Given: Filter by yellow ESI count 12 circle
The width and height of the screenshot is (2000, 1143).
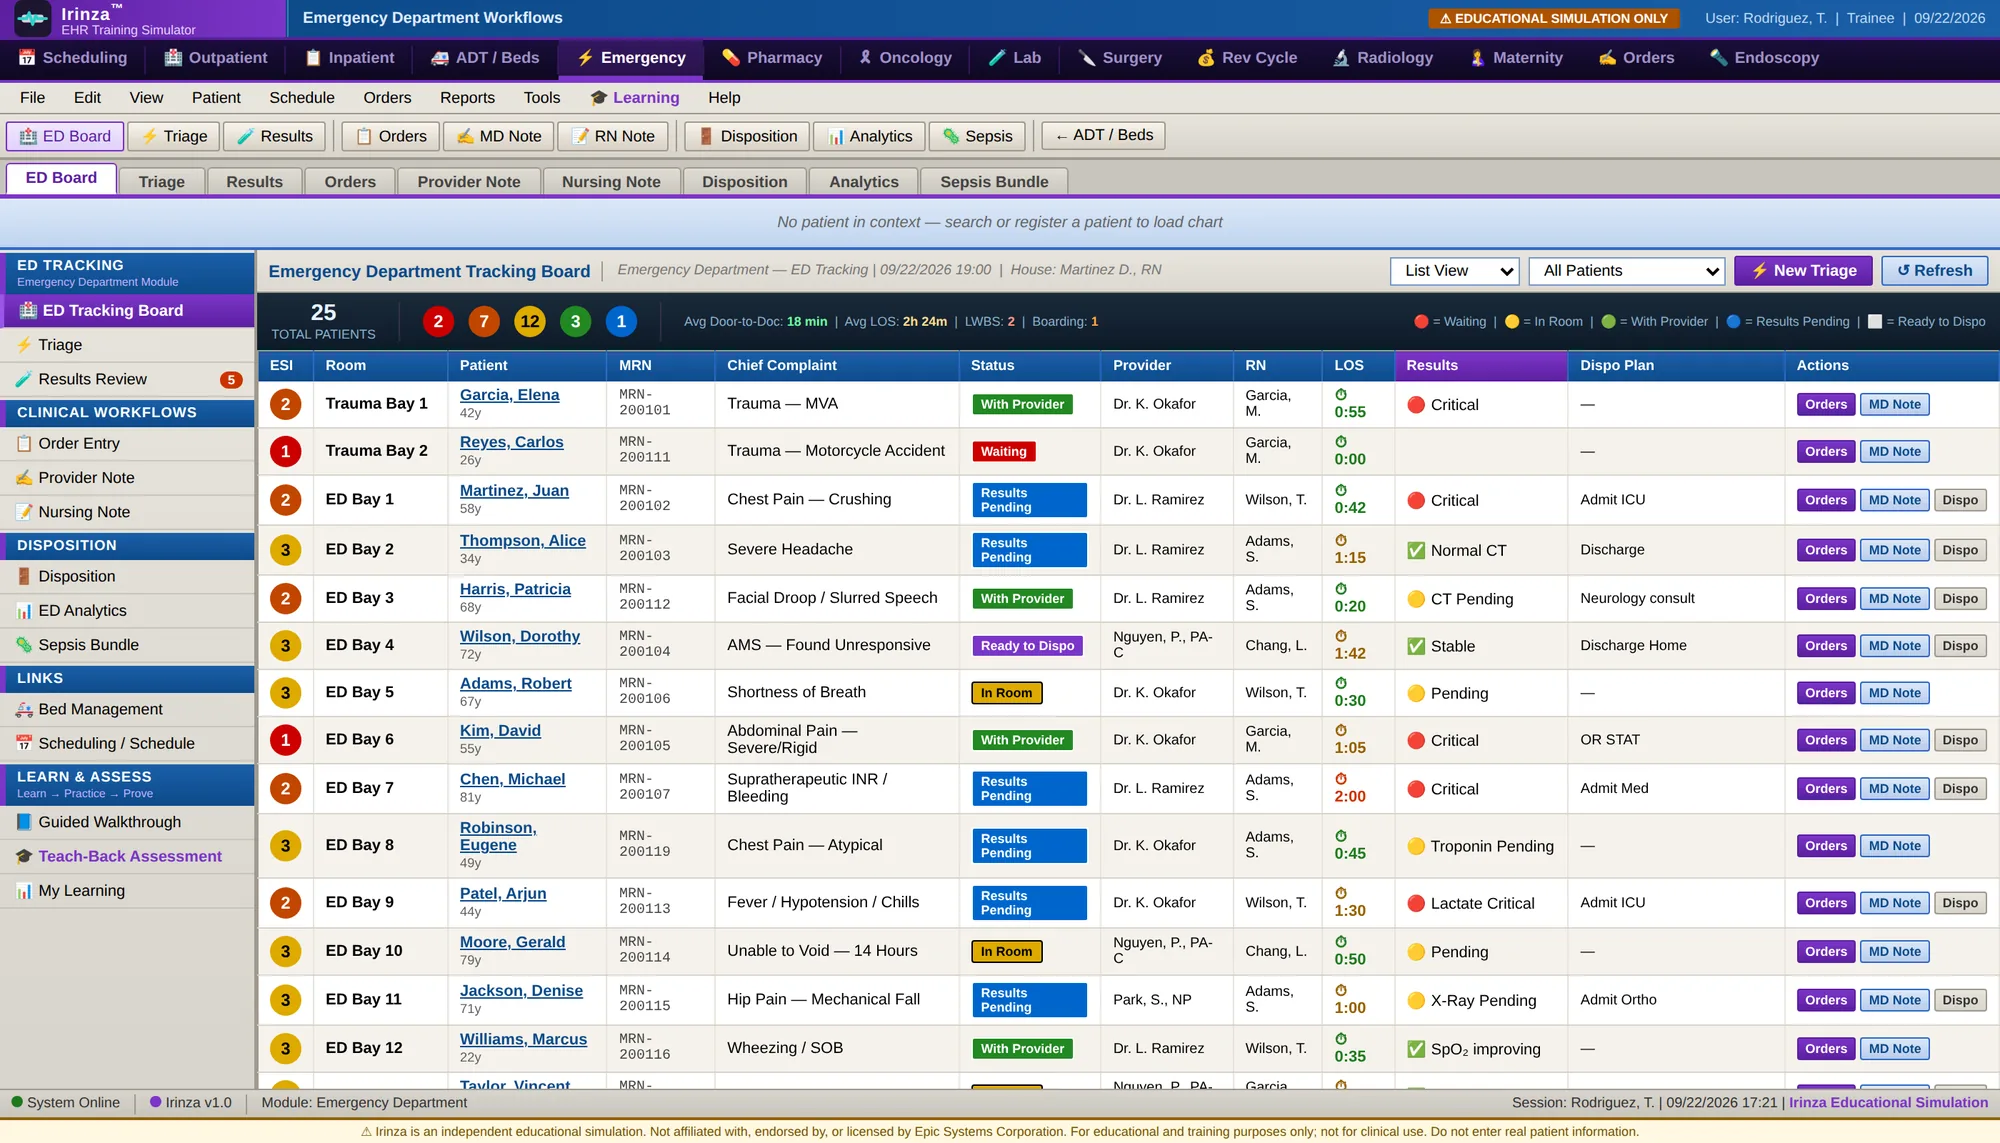Looking at the screenshot, I should 530,322.
